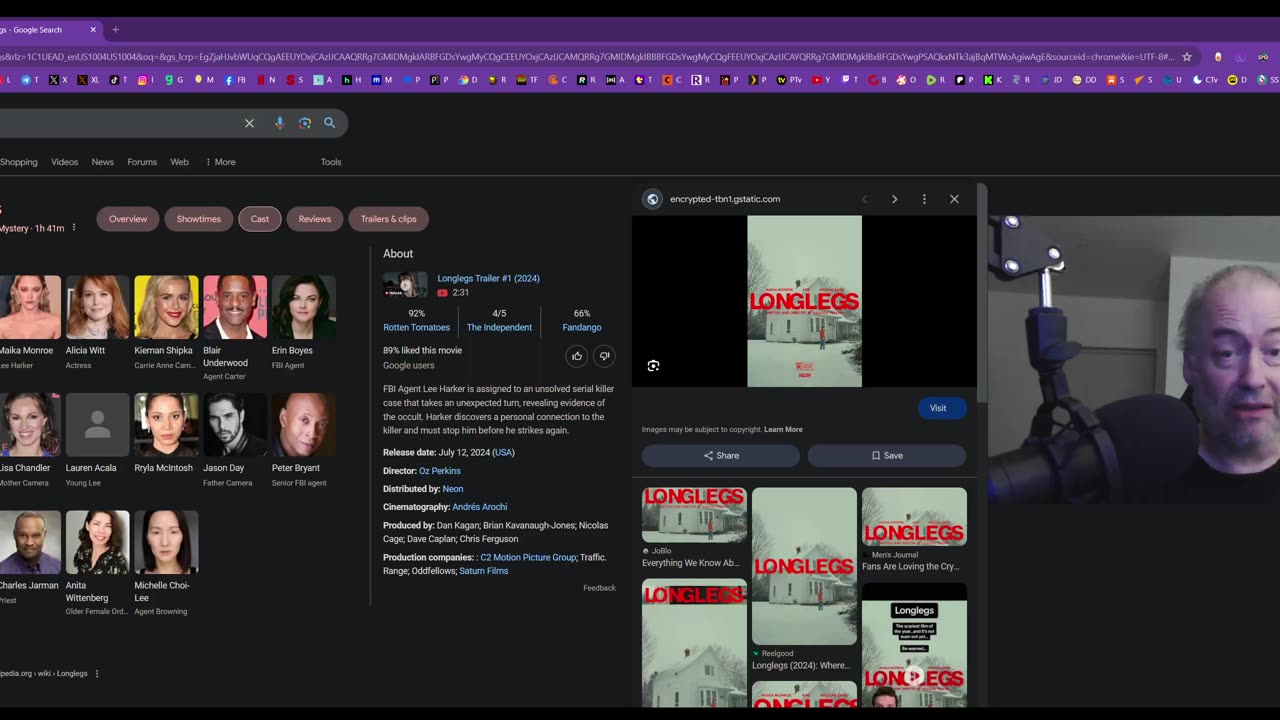Image resolution: width=1280 pixels, height=720 pixels.
Task: Open the Neon distributor link
Action: [x=453, y=489]
